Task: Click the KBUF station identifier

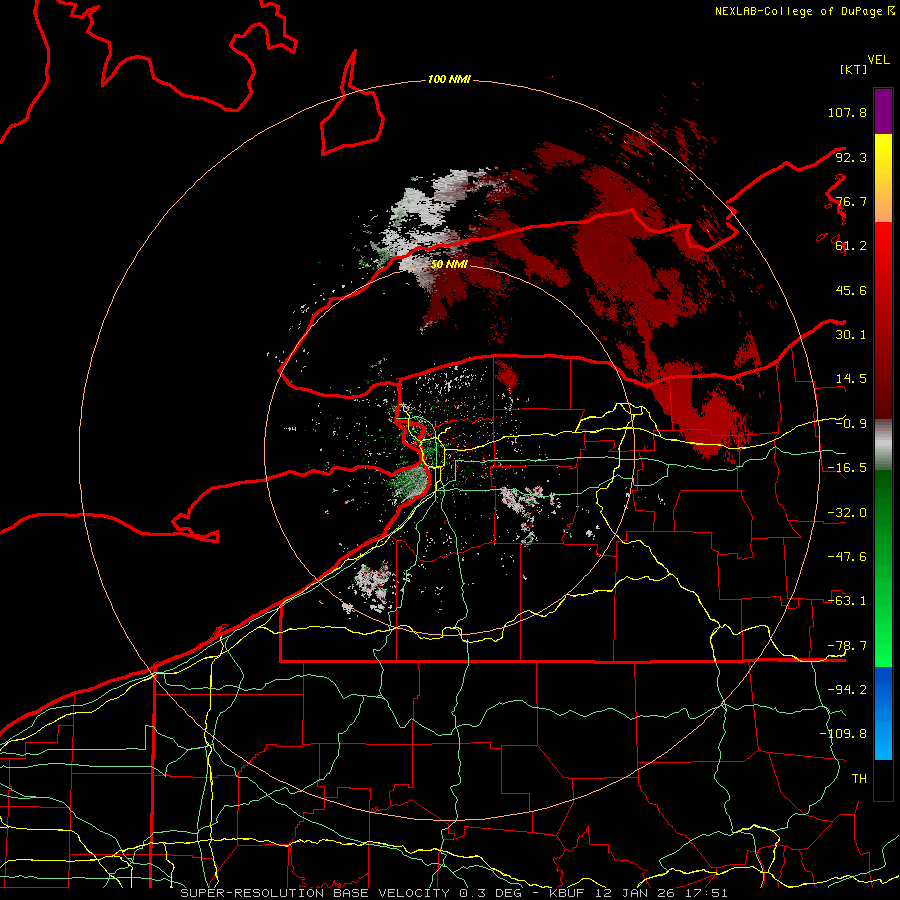Action: coord(567,893)
